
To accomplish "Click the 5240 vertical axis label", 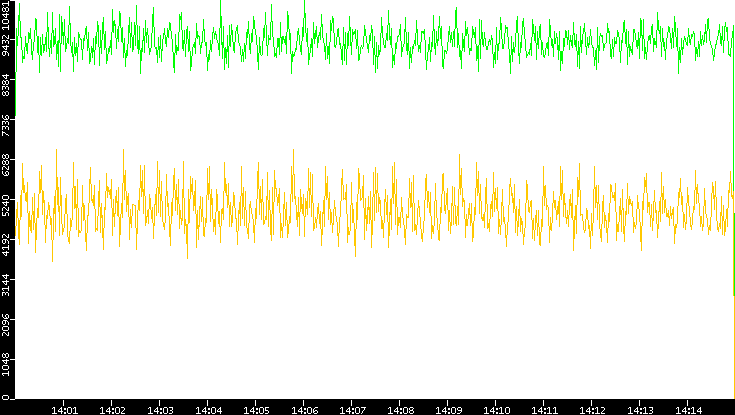I will pyautogui.click(x=6, y=204).
